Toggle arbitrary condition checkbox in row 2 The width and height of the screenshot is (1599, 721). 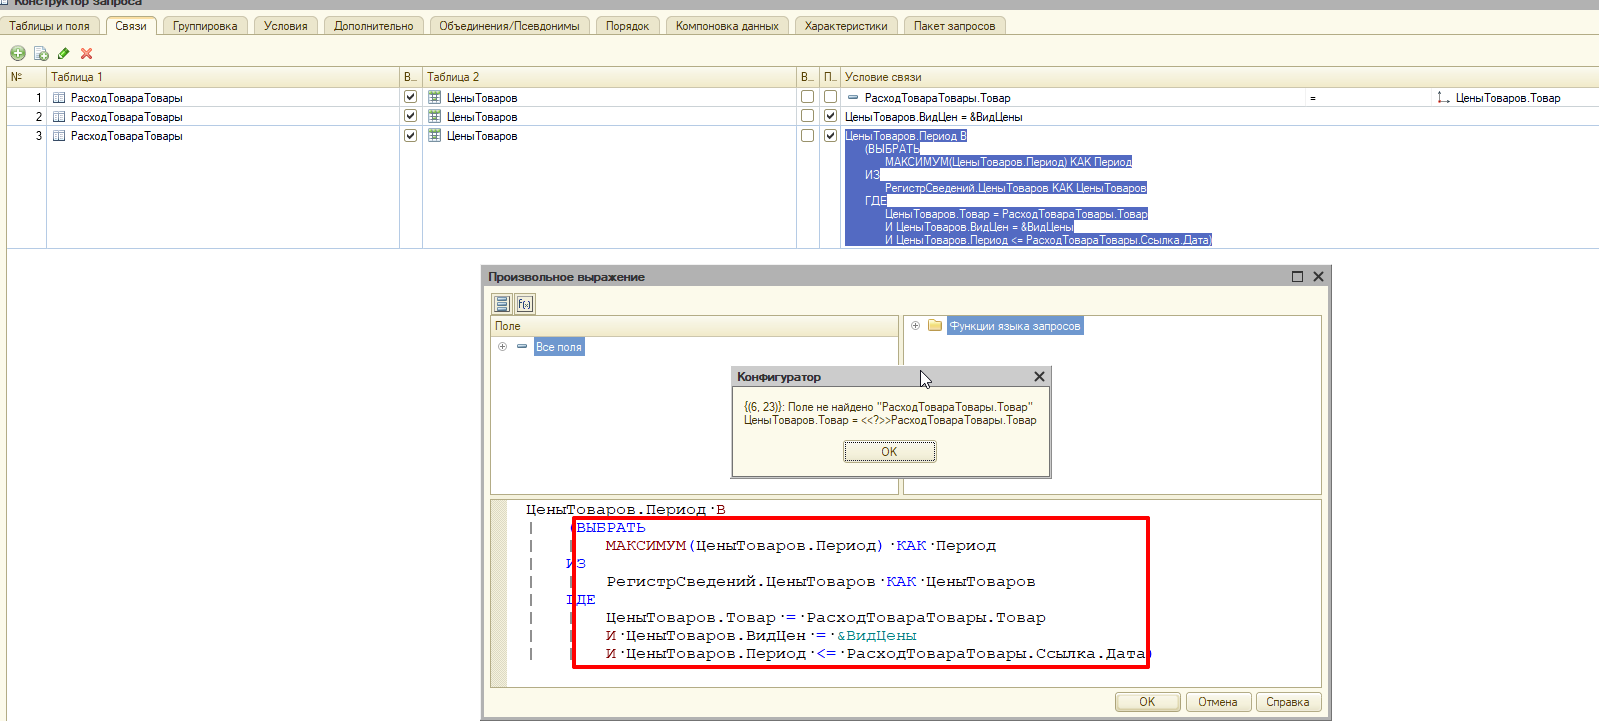(830, 116)
